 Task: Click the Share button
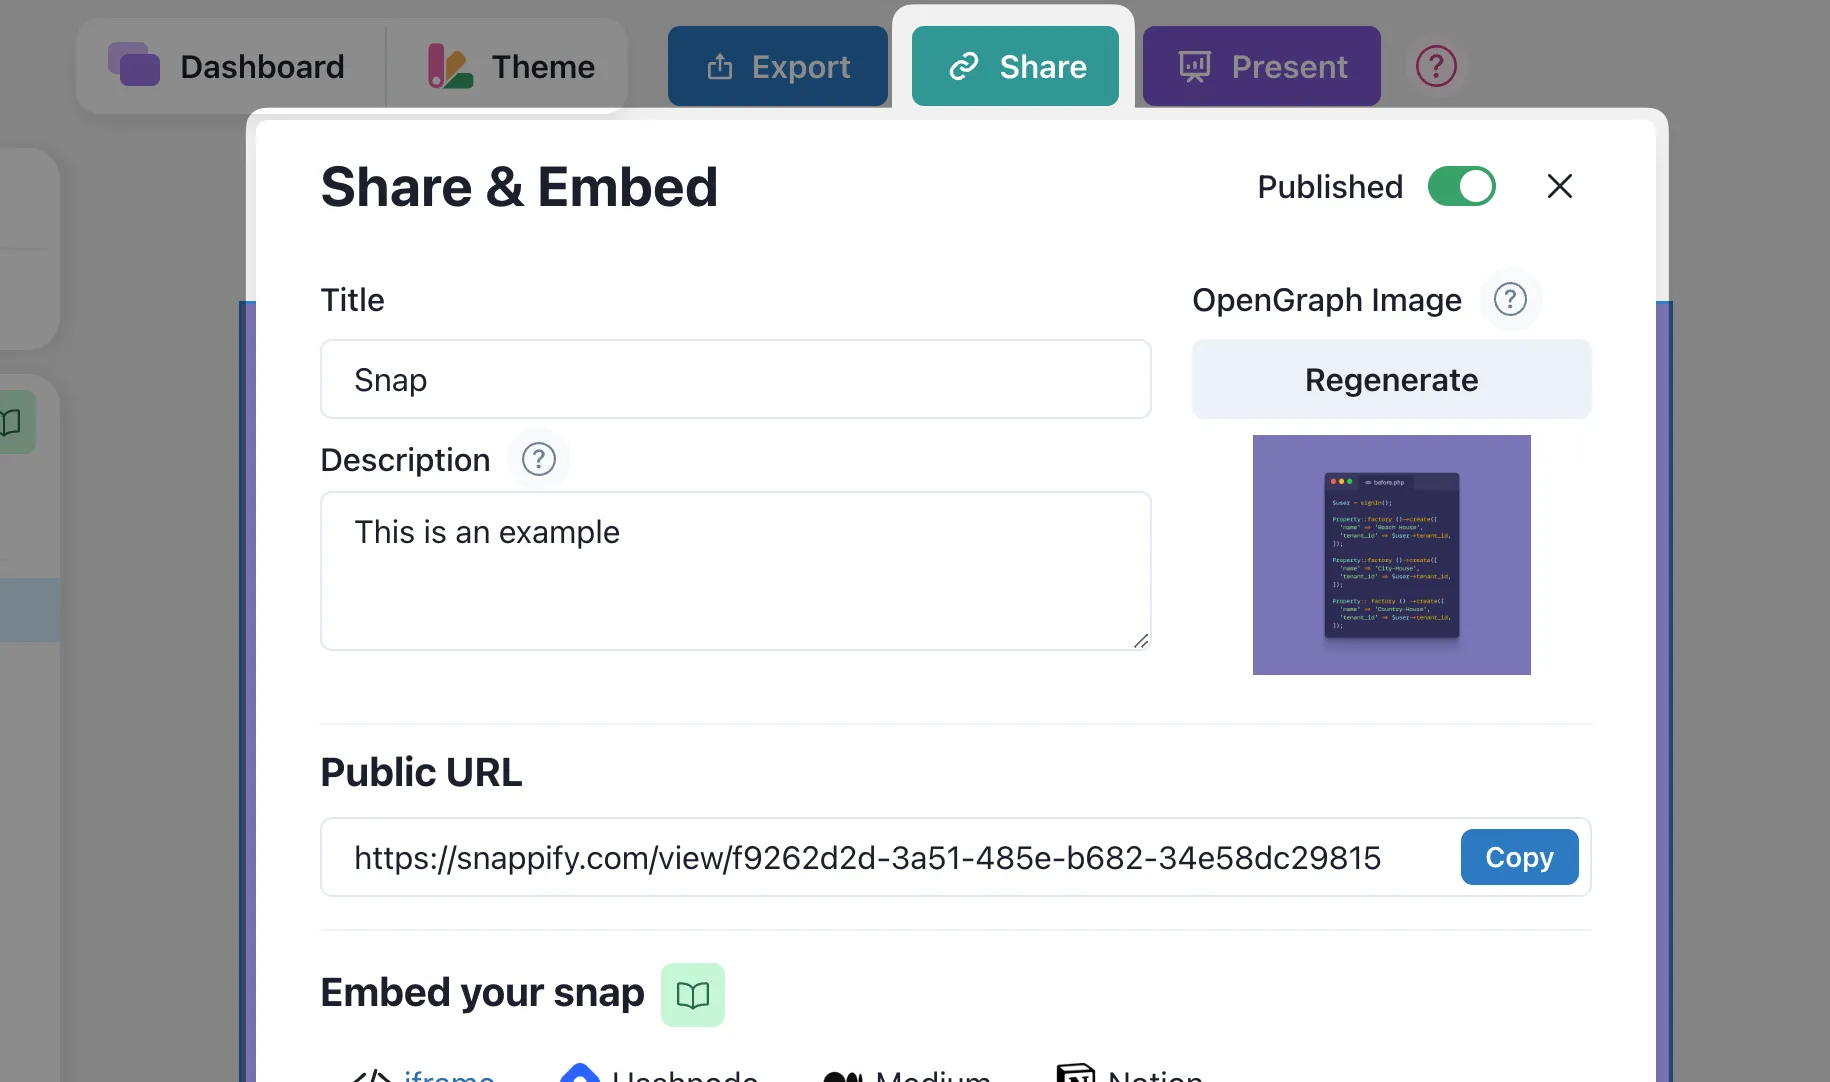(x=1015, y=66)
